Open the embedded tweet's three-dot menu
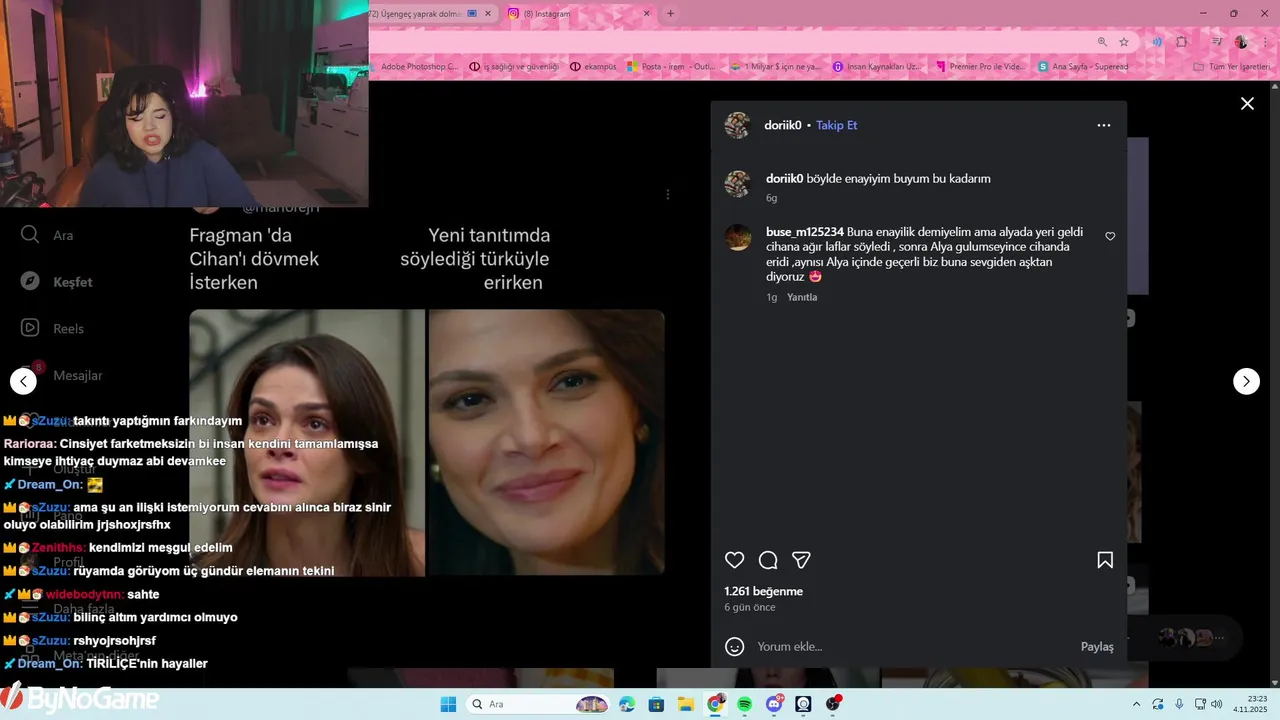The width and height of the screenshot is (1280, 720). point(668,194)
